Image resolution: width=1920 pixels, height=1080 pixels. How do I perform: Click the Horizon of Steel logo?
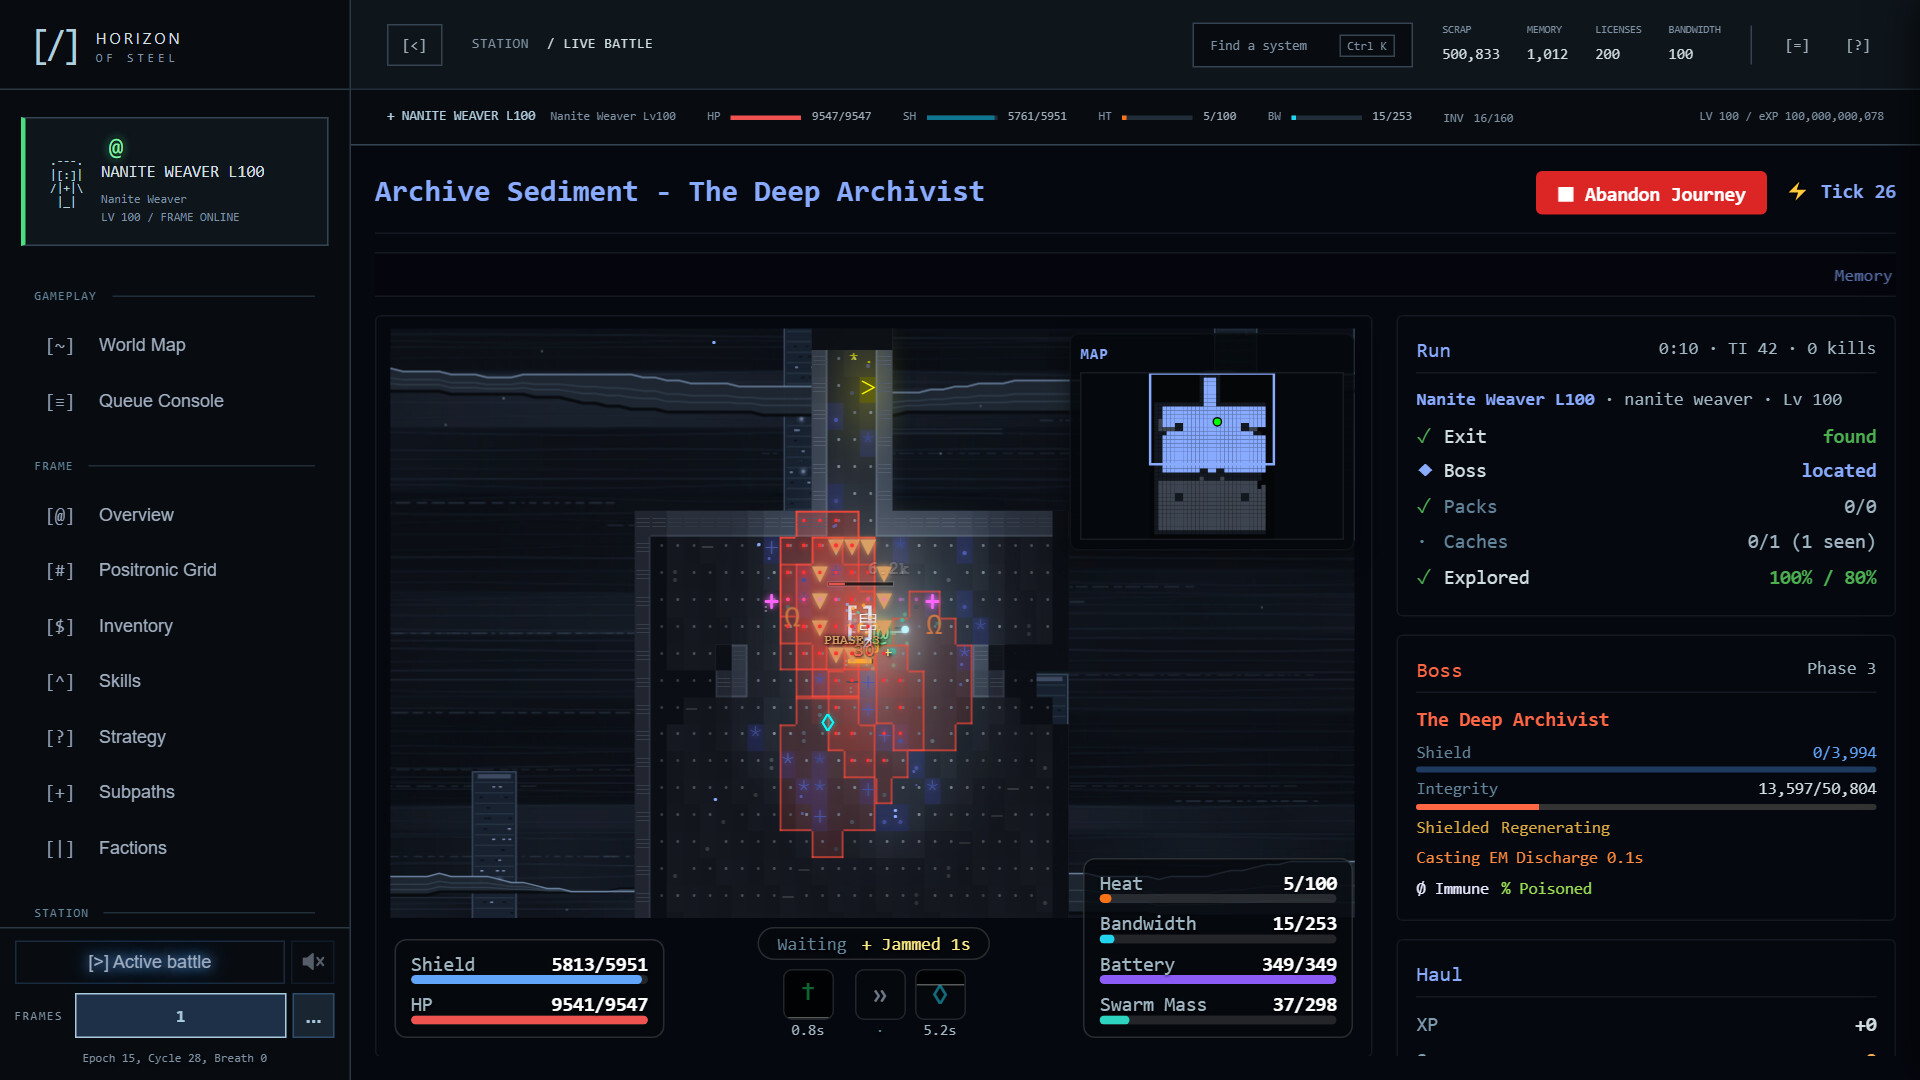108,46
